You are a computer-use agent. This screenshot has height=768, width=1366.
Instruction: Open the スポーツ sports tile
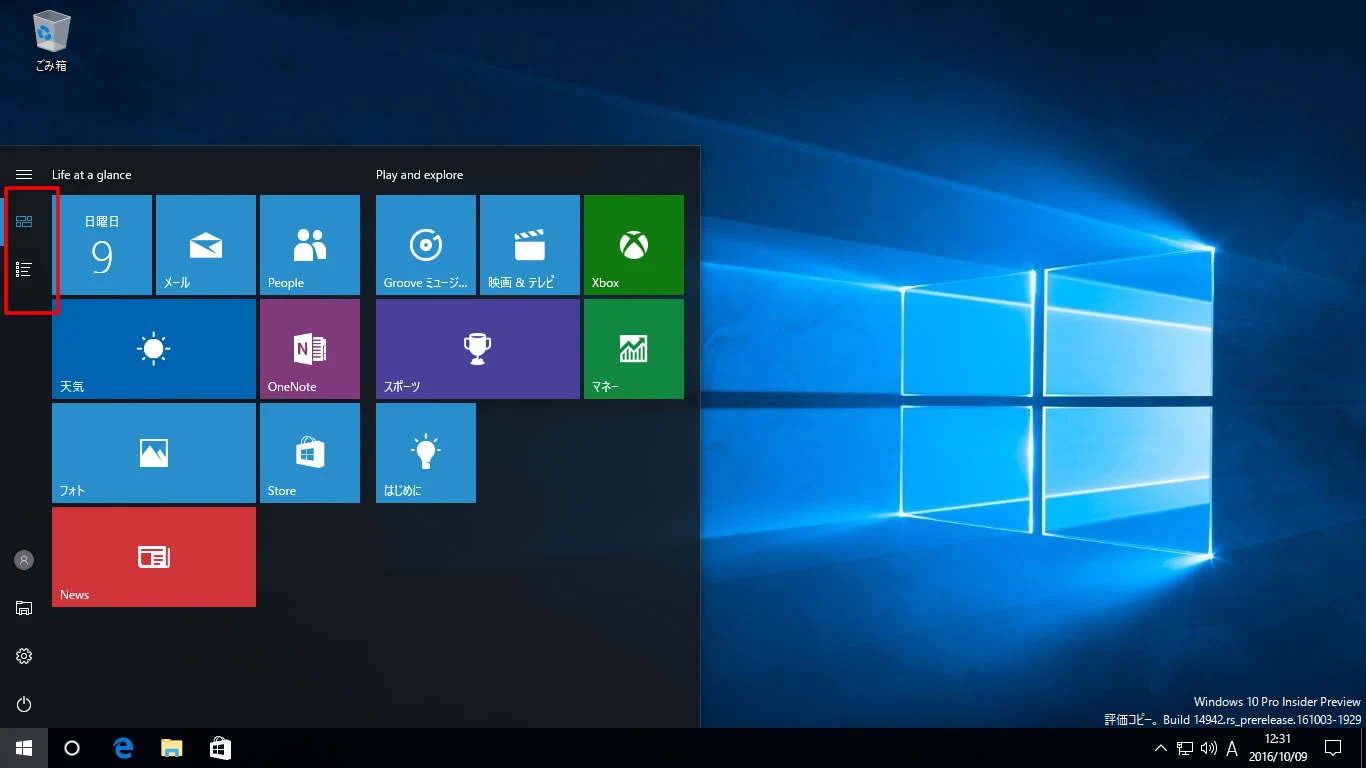(x=478, y=349)
